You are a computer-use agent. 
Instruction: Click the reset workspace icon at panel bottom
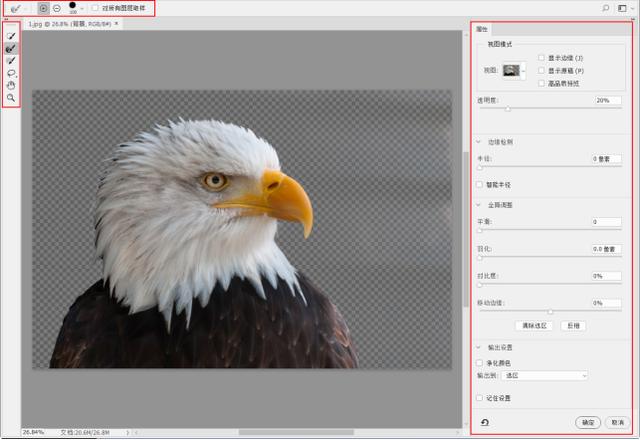(x=485, y=422)
